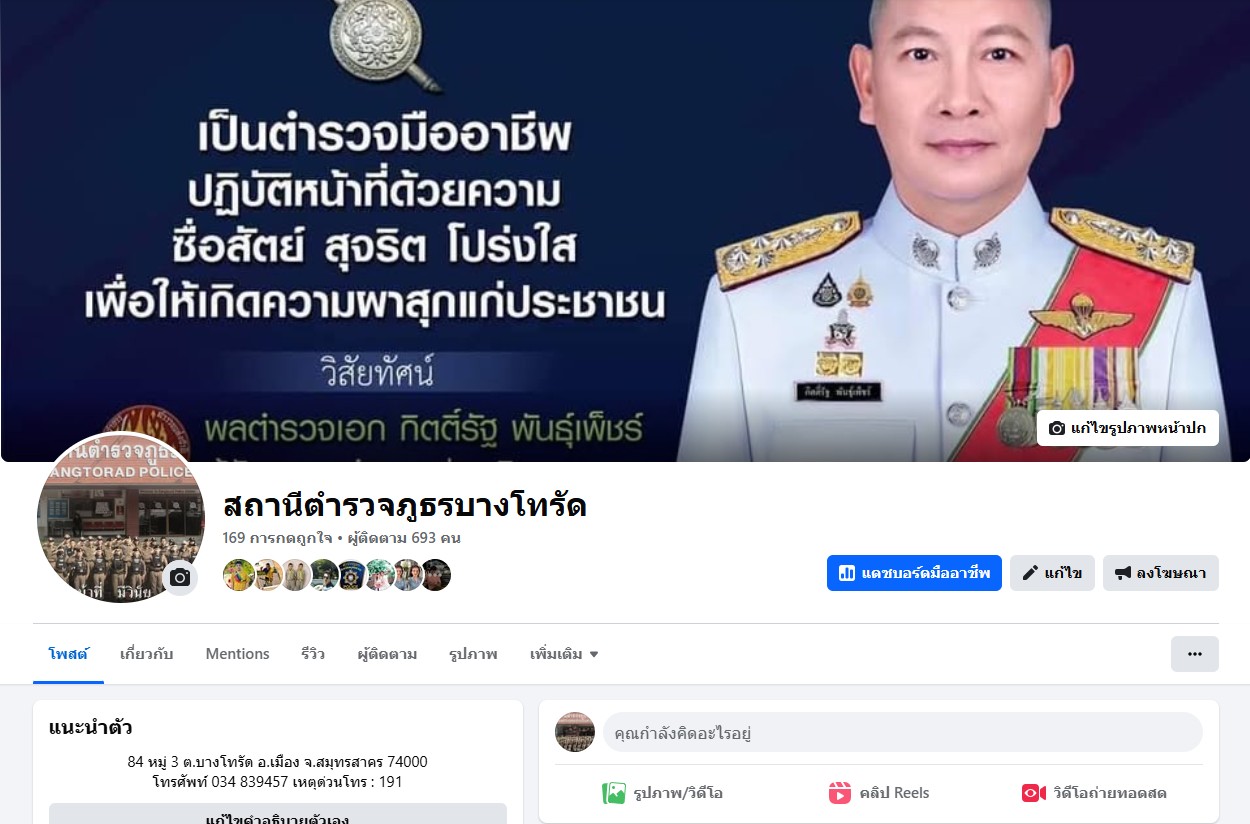Select the รีวิว tab
Image resolution: width=1250 pixels, height=824 pixels.
(313, 654)
